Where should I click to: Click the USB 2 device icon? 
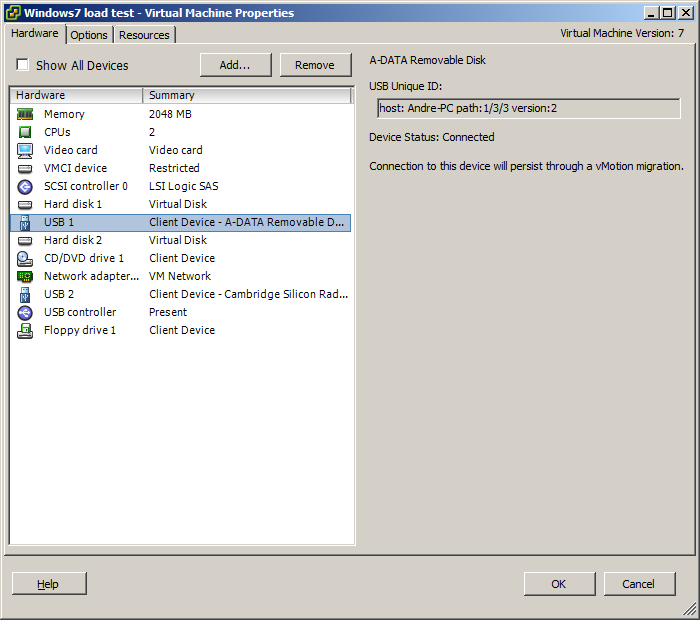pos(25,295)
